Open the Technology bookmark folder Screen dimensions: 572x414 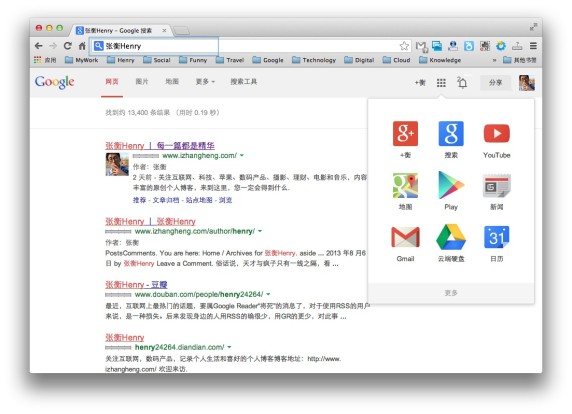click(314, 60)
